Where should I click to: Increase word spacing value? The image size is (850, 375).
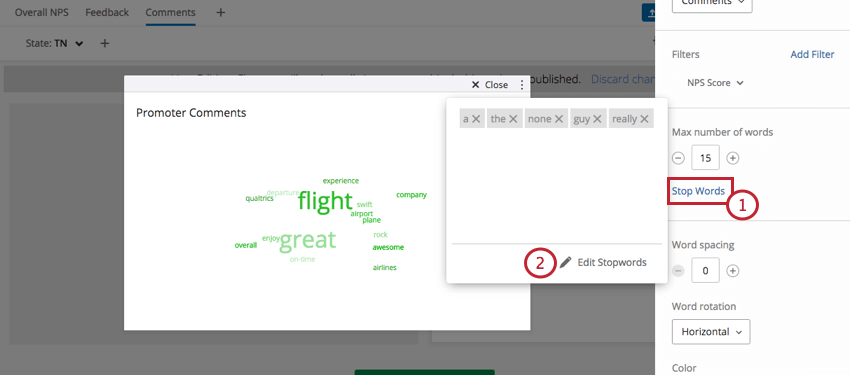pyautogui.click(x=732, y=270)
